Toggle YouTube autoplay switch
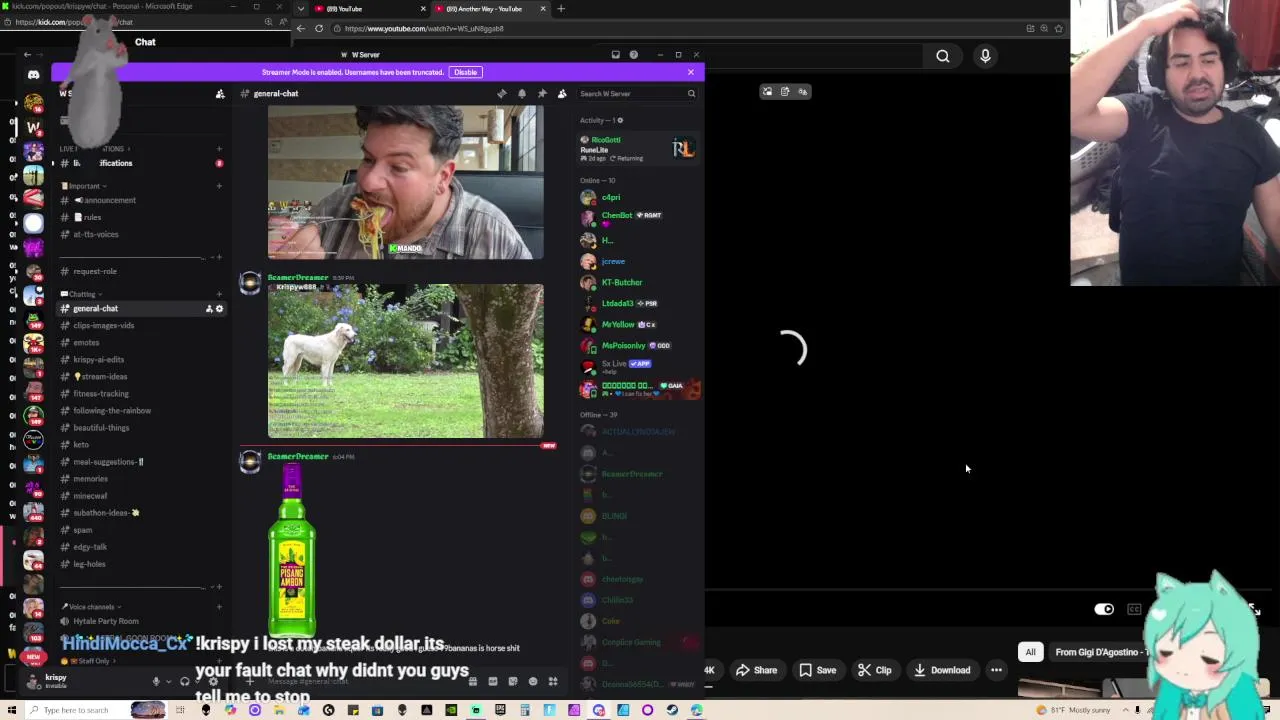This screenshot has height=720, width=1280. pyautogui.click(x=1104, y=609)
